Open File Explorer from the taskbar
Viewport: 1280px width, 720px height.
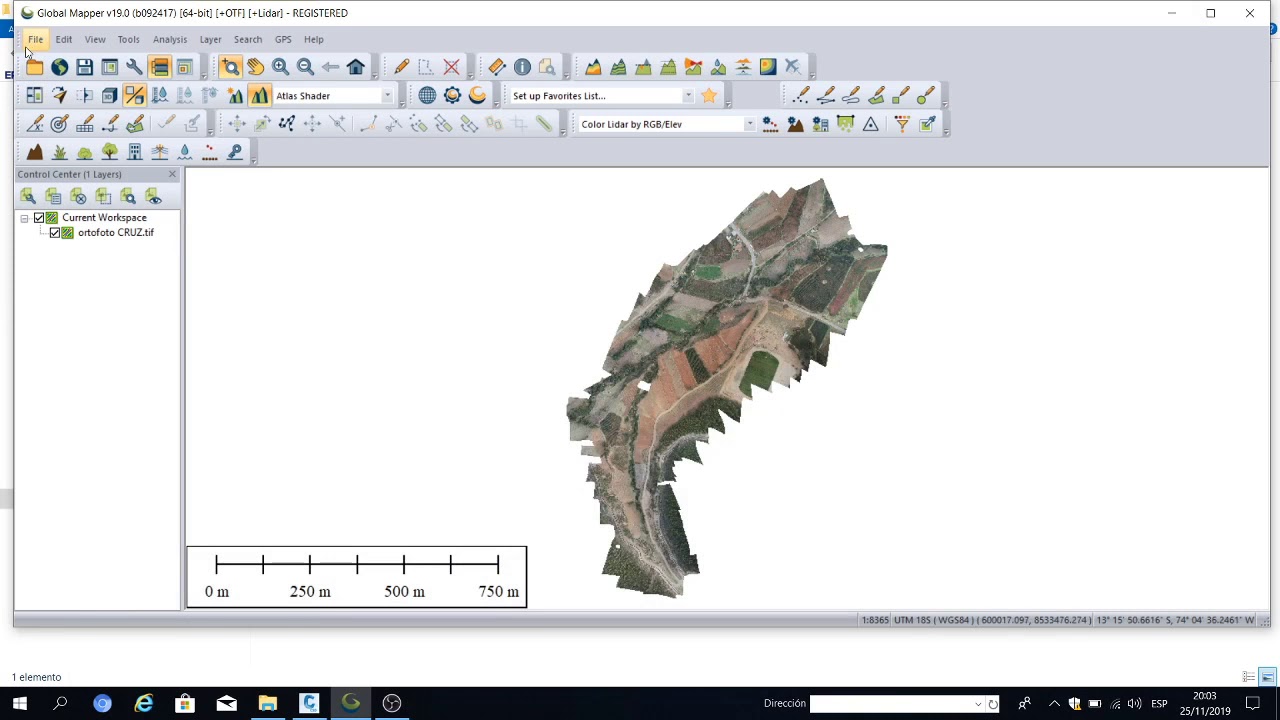[x=267, y=703]
